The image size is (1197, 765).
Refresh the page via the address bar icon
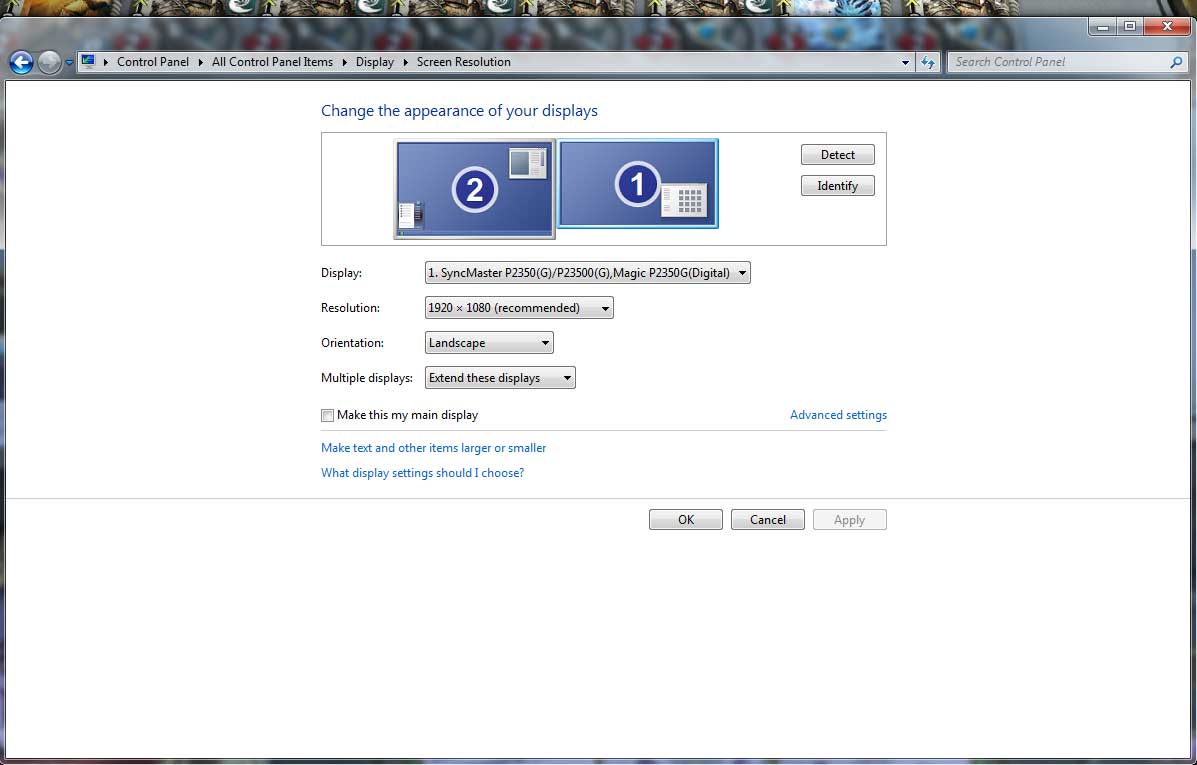tap(928, 62)
